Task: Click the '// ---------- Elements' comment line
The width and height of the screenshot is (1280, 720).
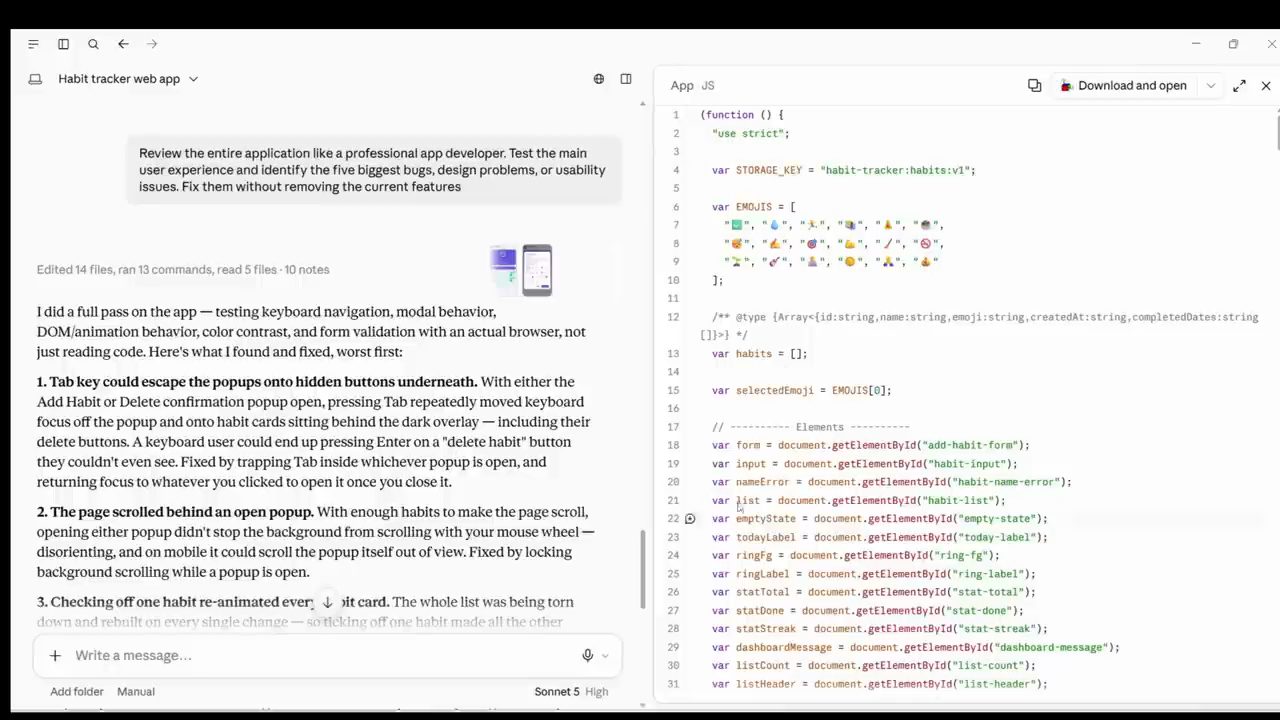Action: point(810,428)
